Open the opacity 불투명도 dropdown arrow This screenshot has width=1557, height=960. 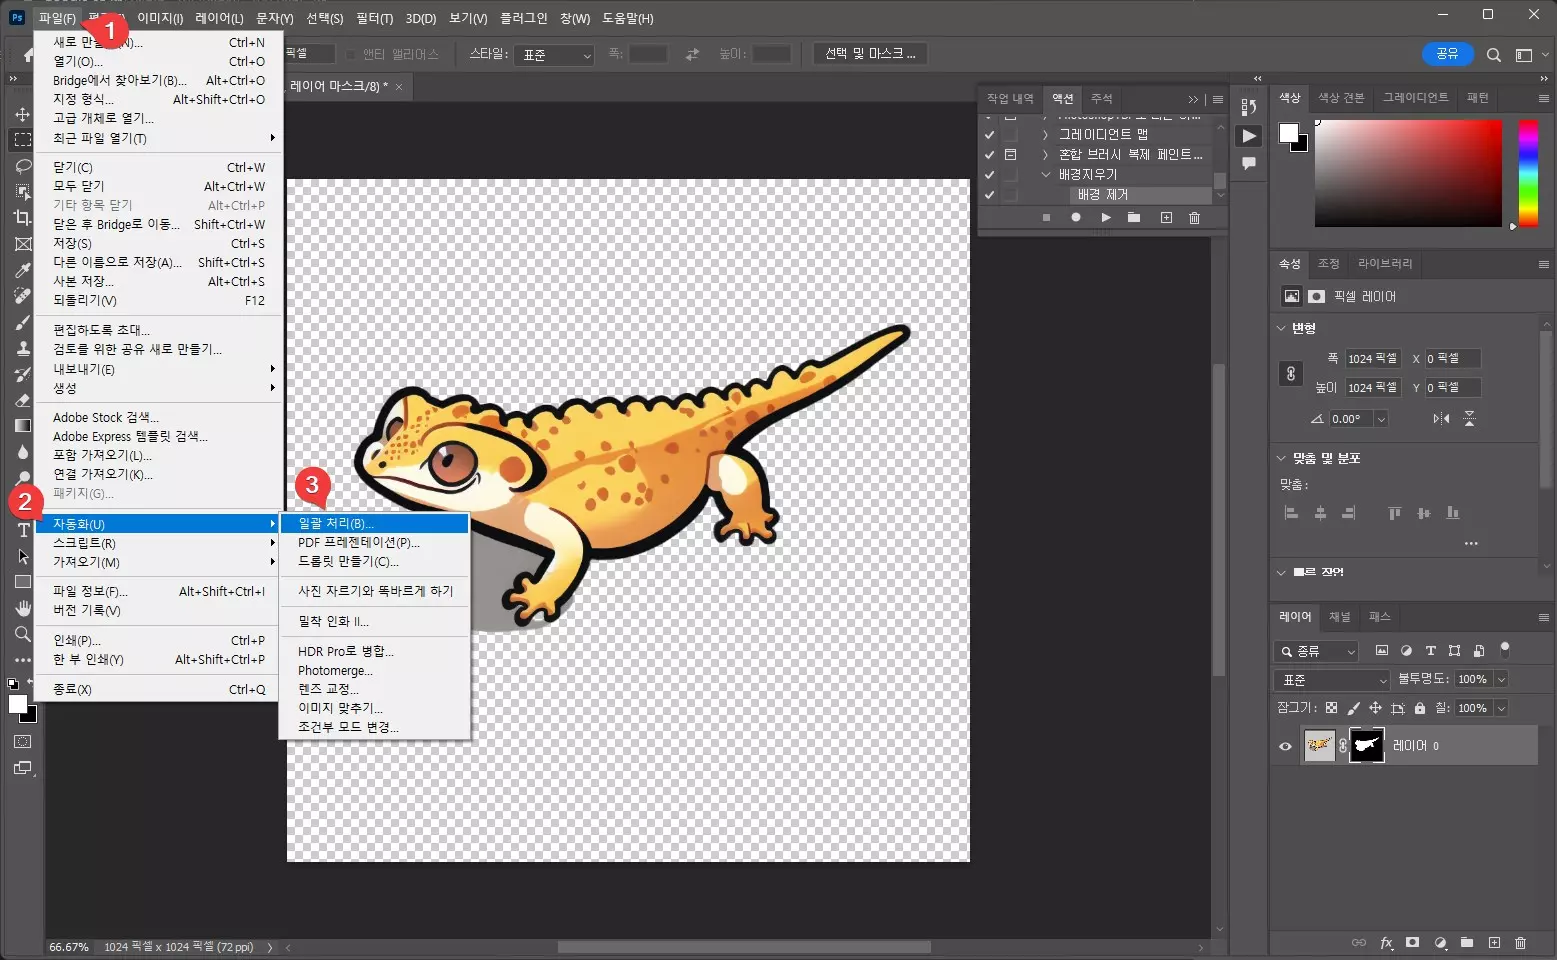[x=1501, y=679]
